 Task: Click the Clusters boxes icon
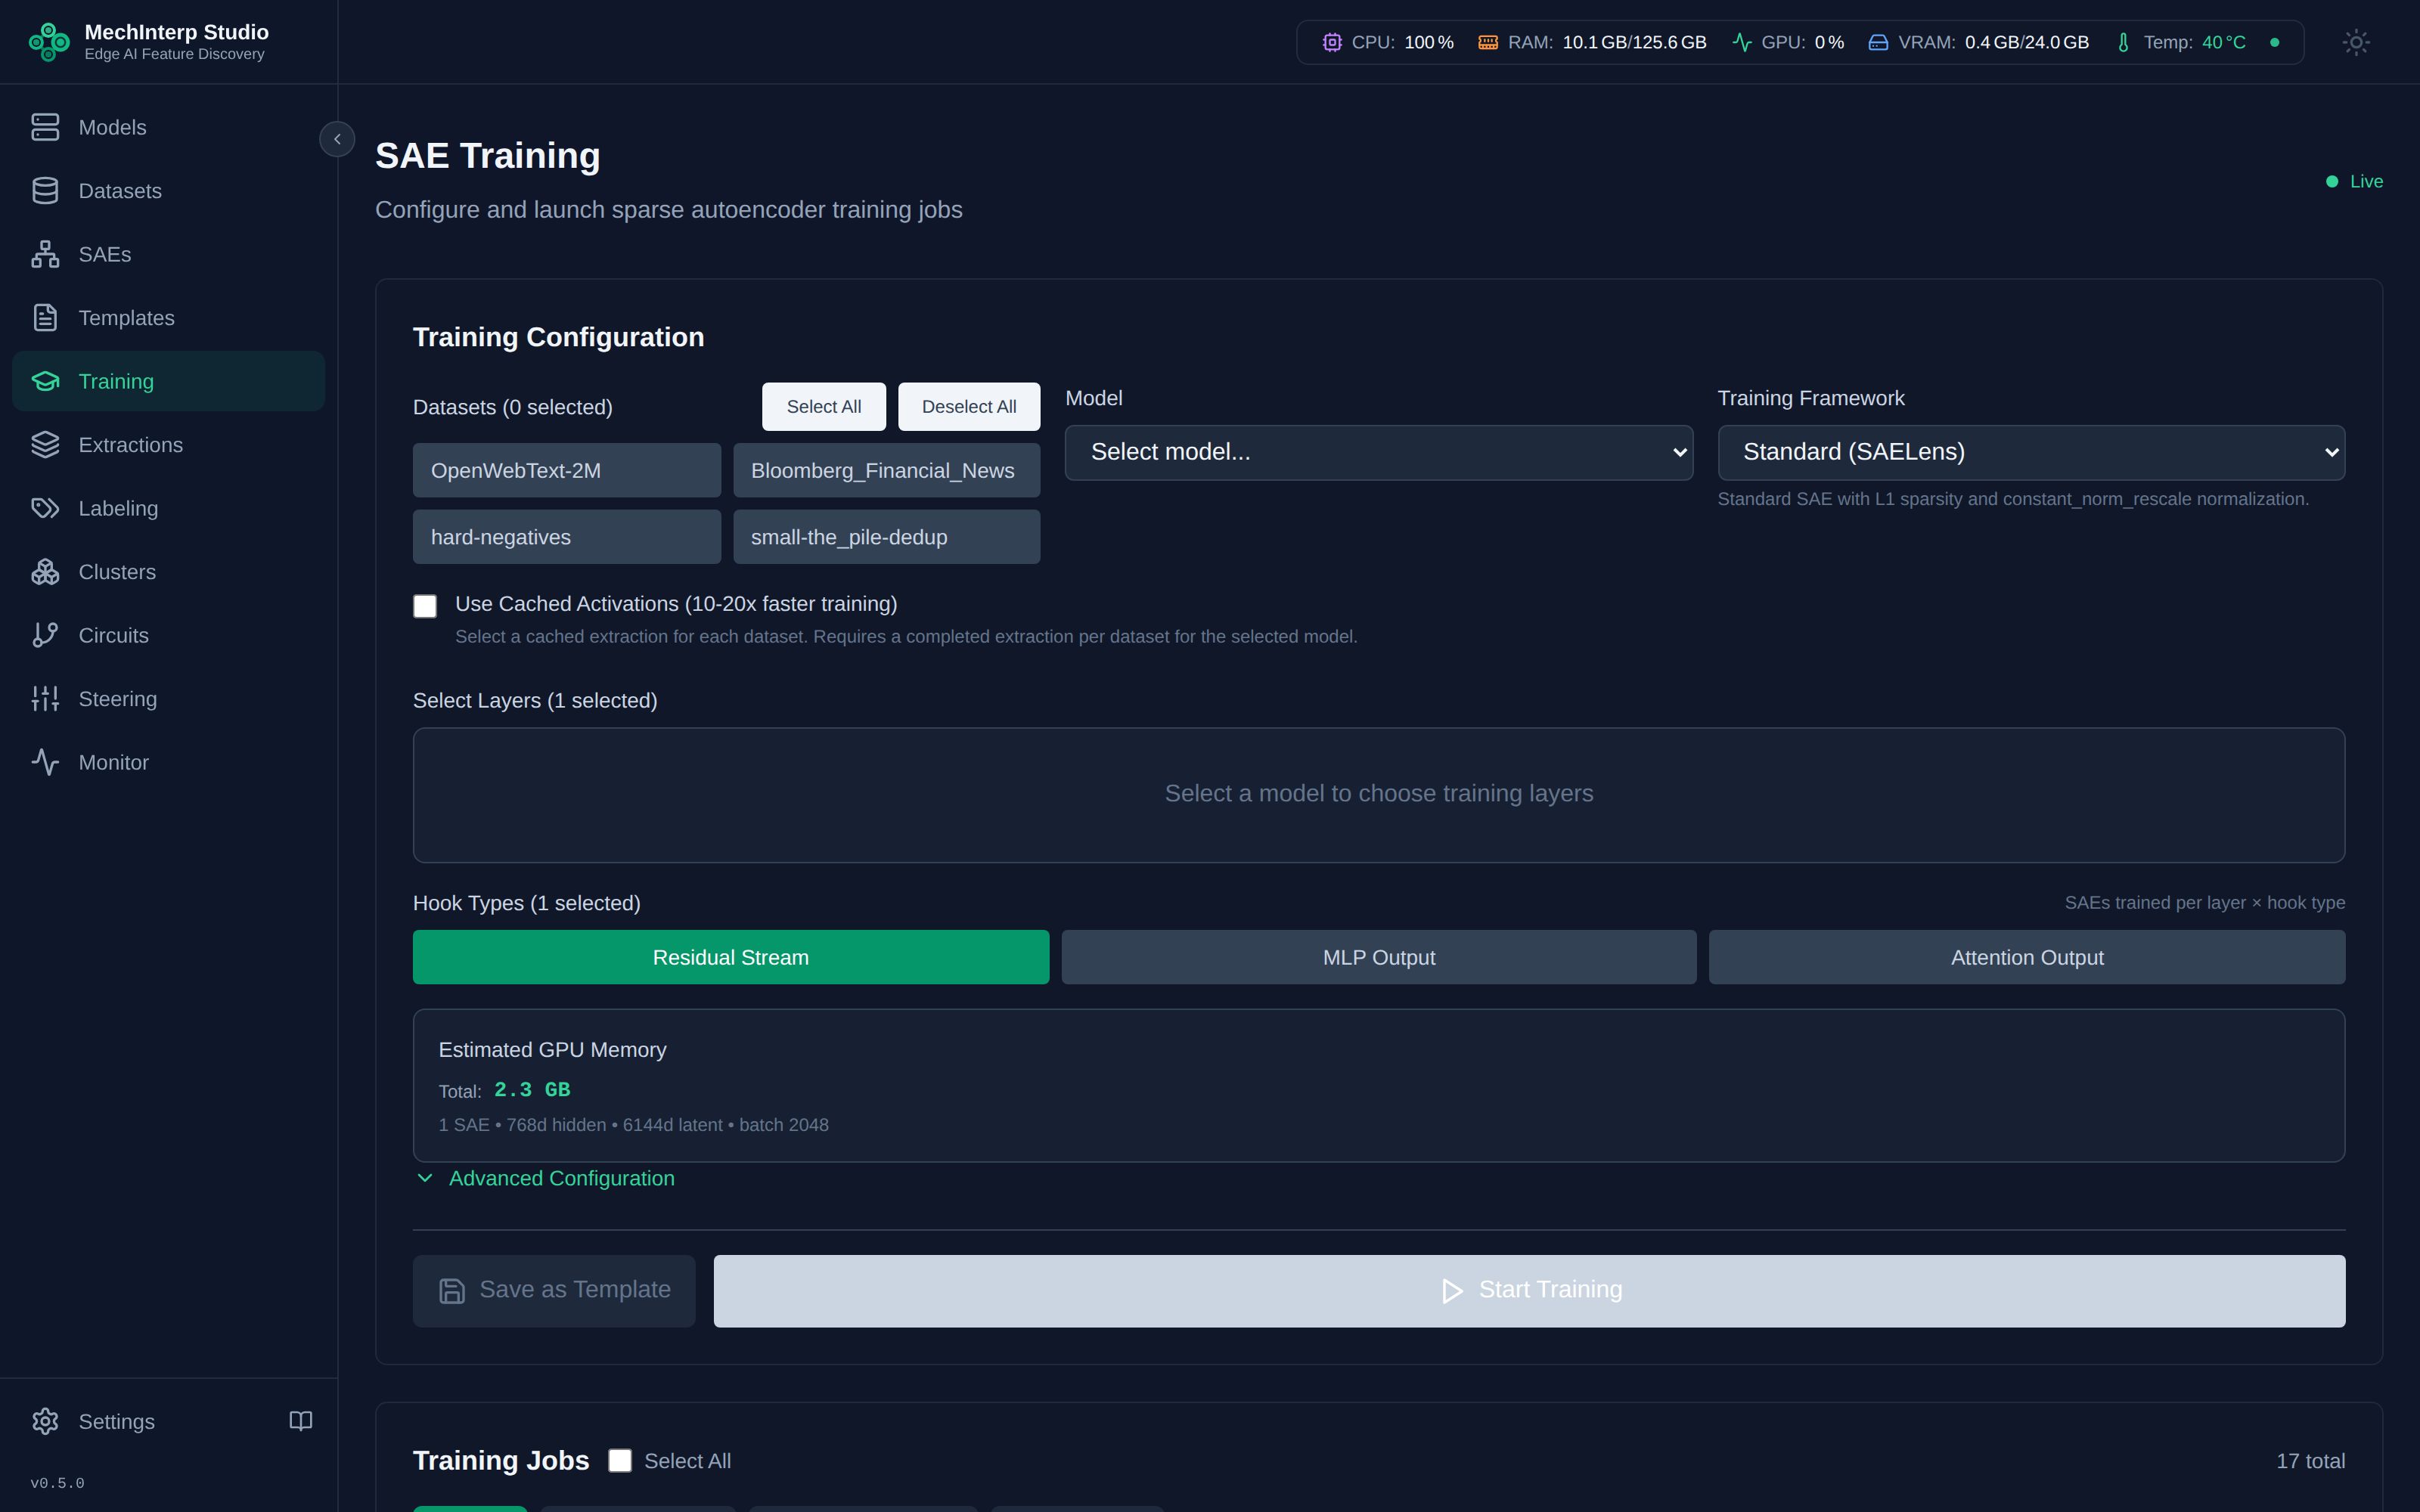coord(45,572)
